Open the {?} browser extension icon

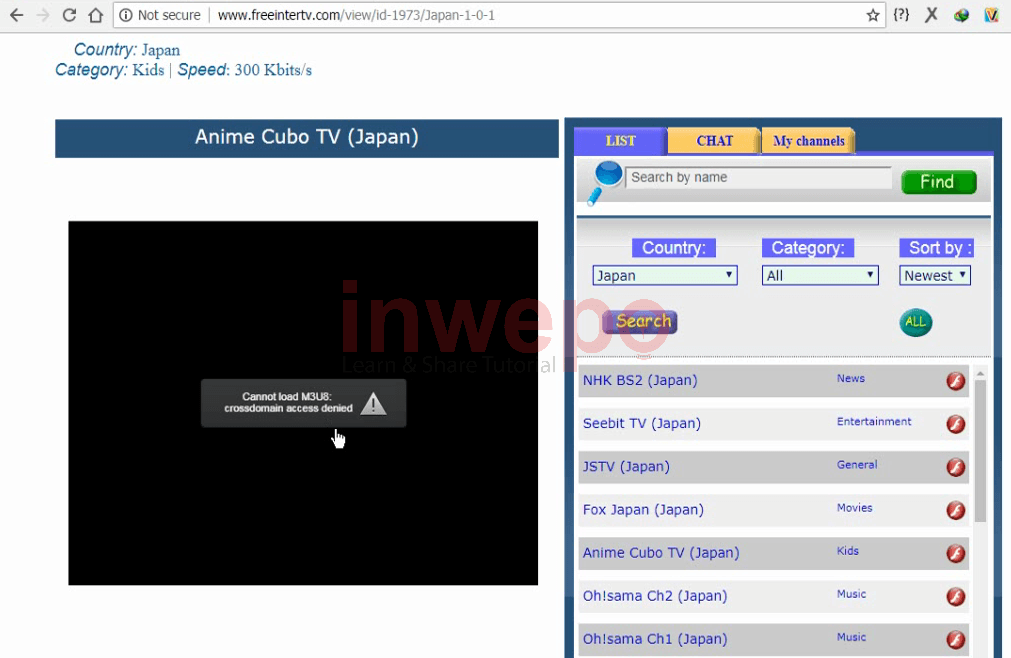901,14
